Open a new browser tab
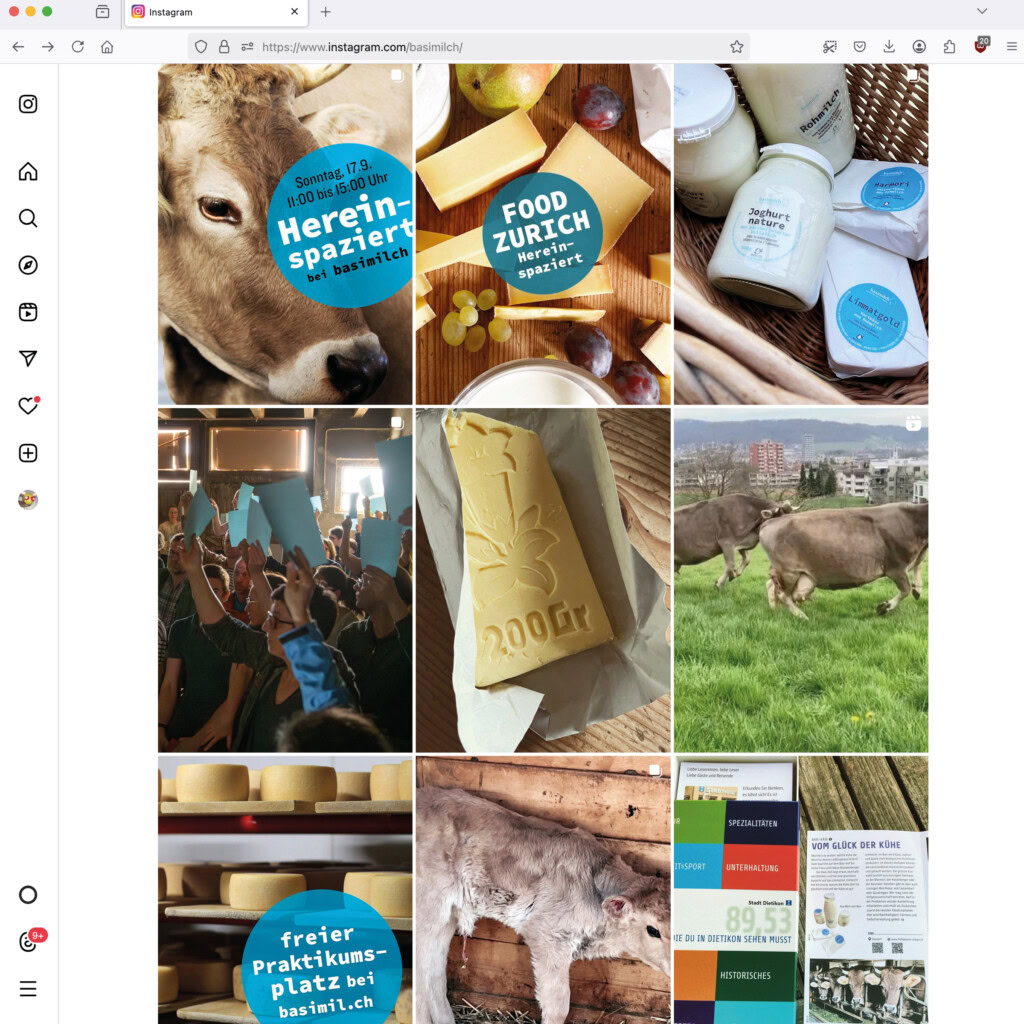This screenshot has width=1024, height=1024. click(x=325, y=12)
